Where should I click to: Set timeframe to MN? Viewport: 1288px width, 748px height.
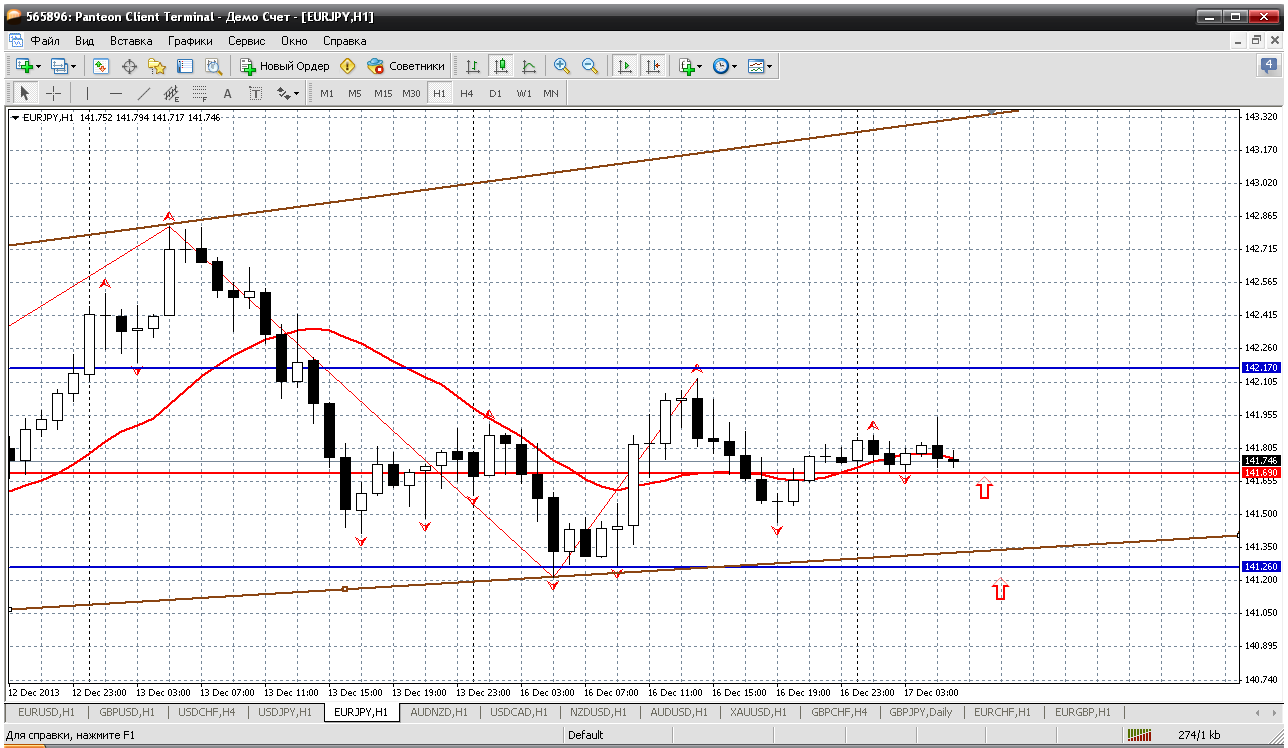click(551, 93)
